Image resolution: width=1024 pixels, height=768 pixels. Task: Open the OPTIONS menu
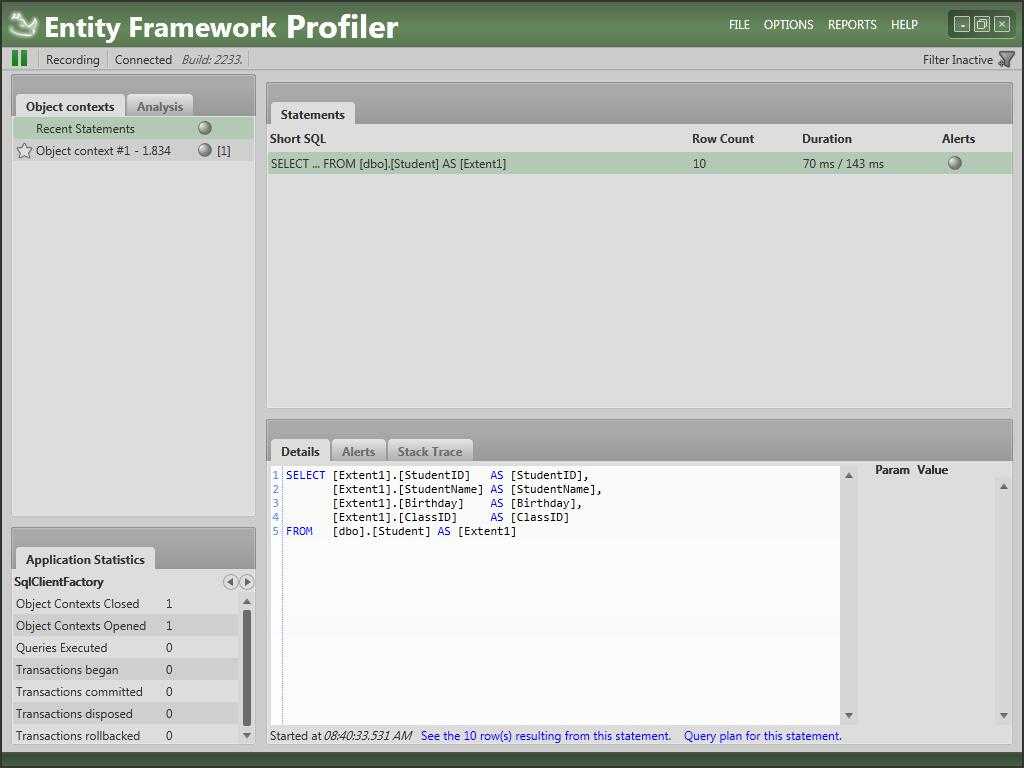click(x=788, y=25)
